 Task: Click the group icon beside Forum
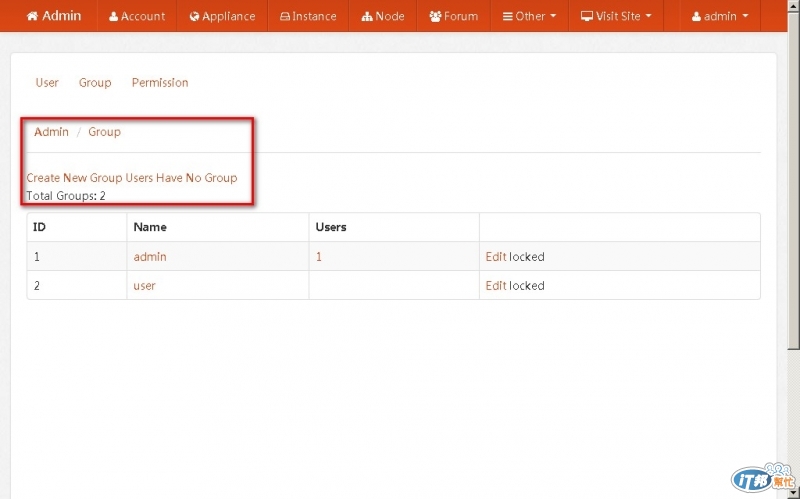tap(435, 16)
